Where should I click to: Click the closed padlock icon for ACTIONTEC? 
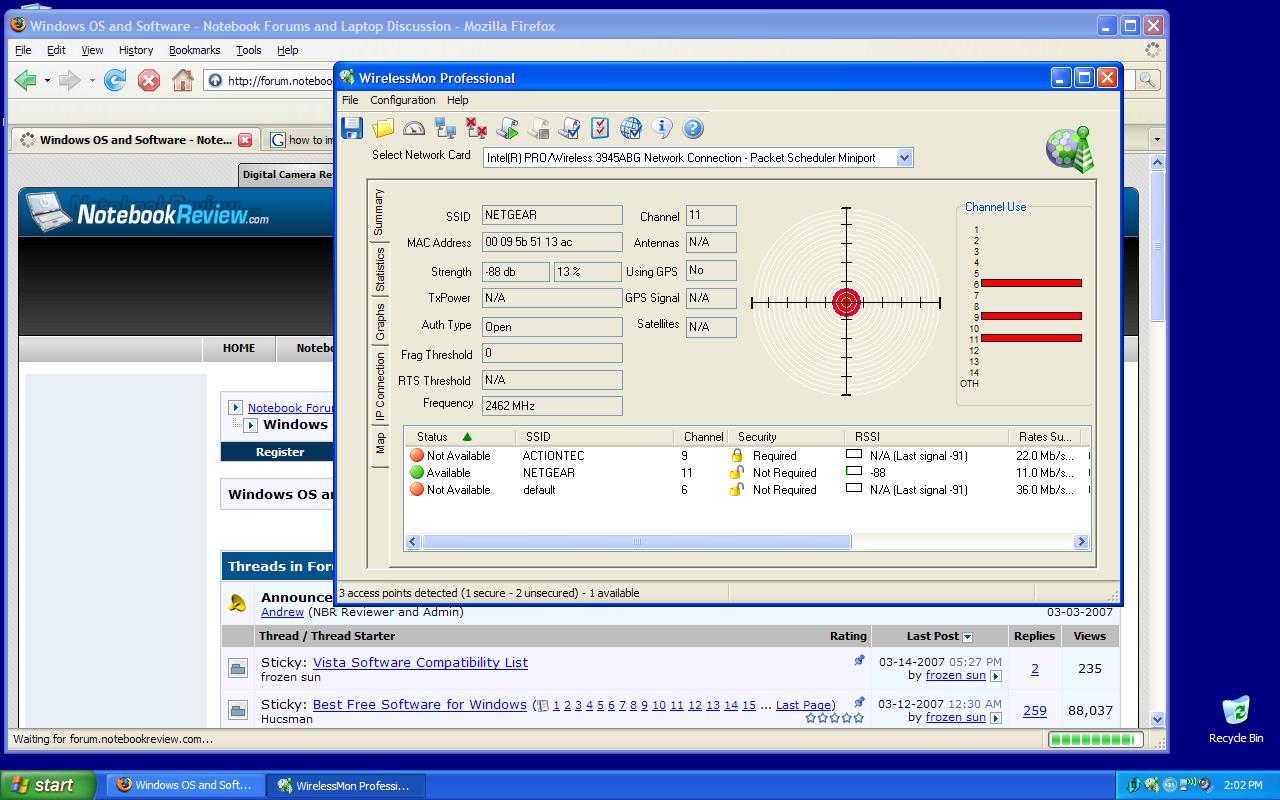pyautogui.click(x=737, y=455)
